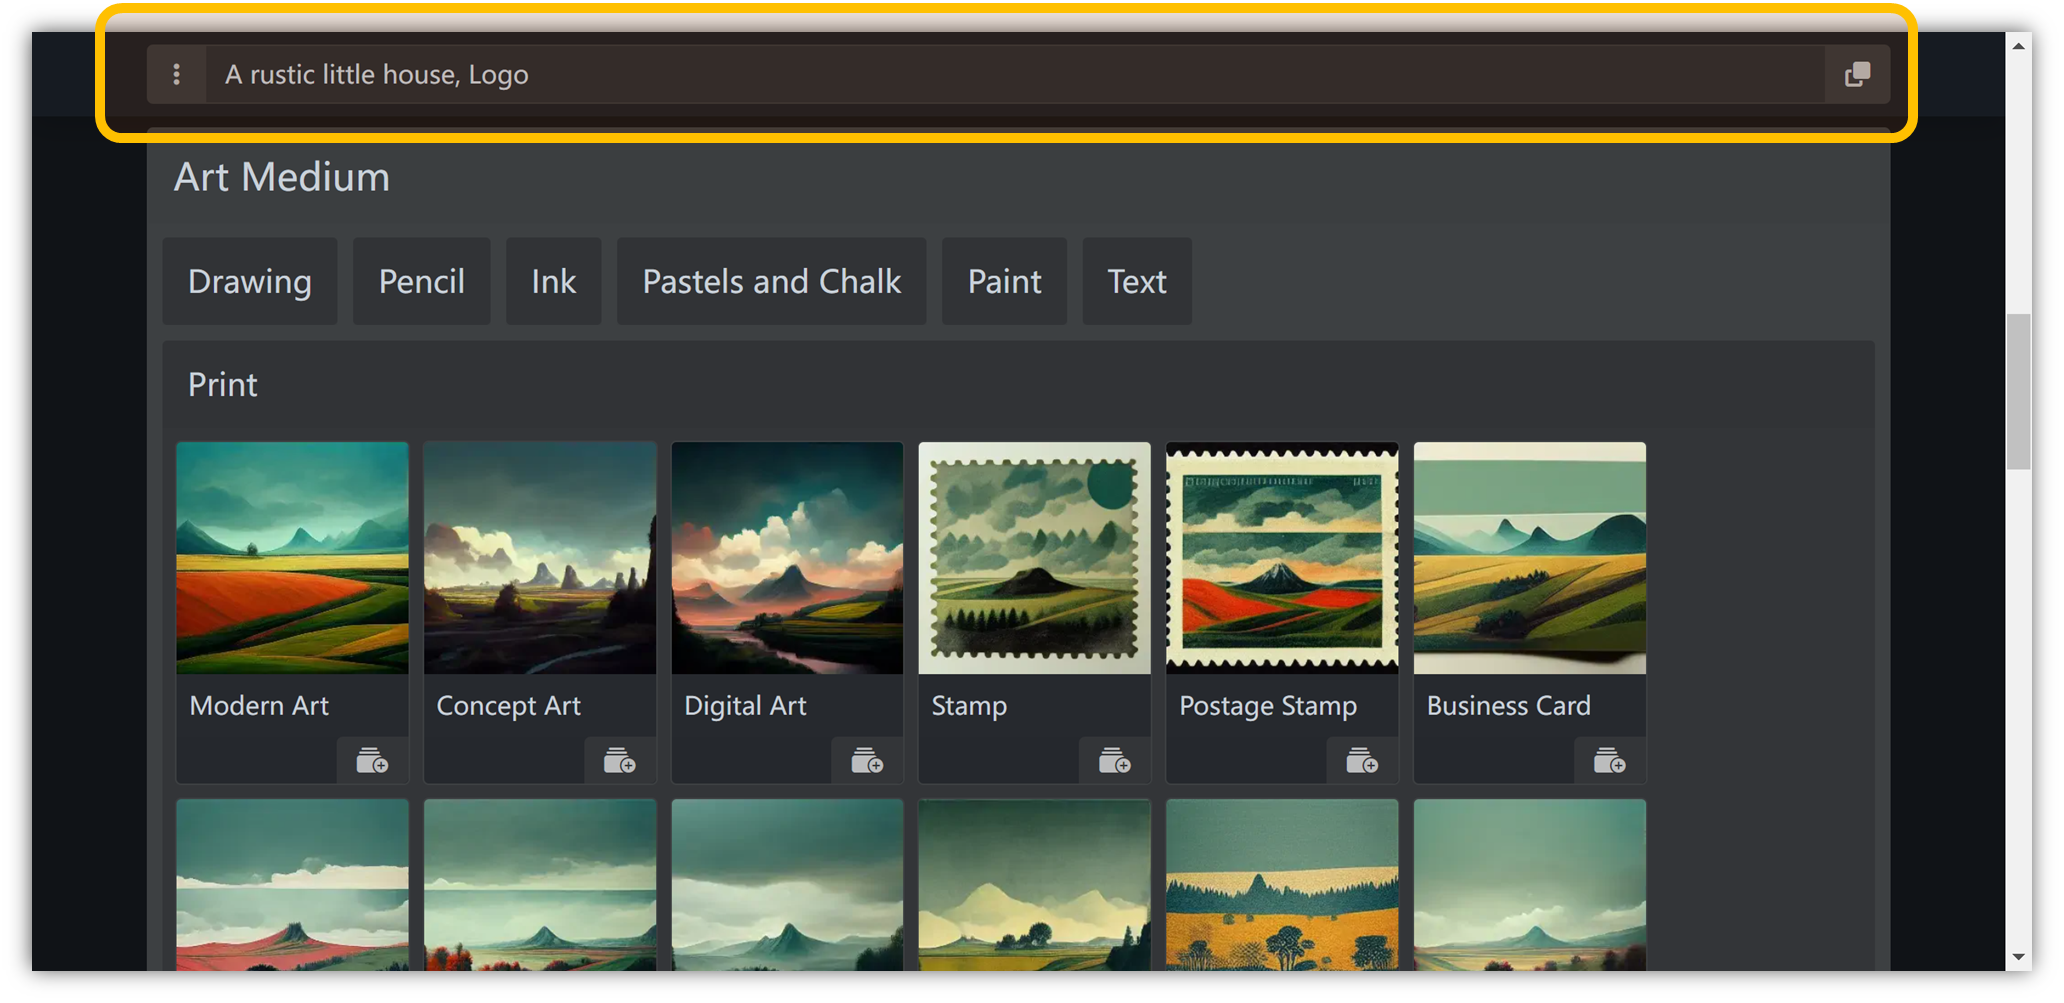Collapse the Print section header
This screenshot has width=2064, height=1003.
tap(223, 385)
